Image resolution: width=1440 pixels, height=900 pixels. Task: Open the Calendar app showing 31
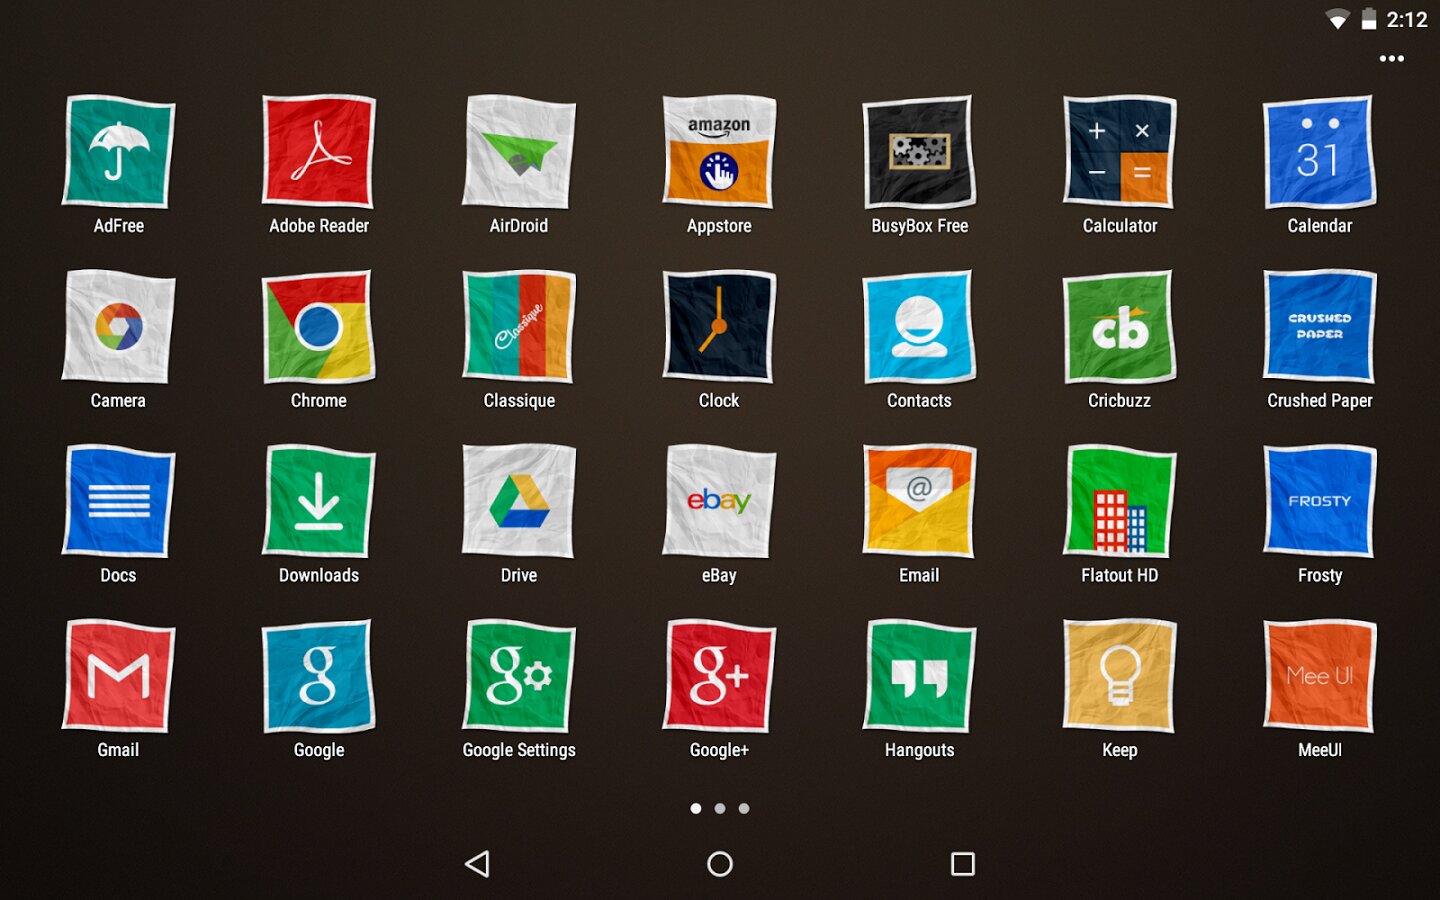[x=1319, y=152]
